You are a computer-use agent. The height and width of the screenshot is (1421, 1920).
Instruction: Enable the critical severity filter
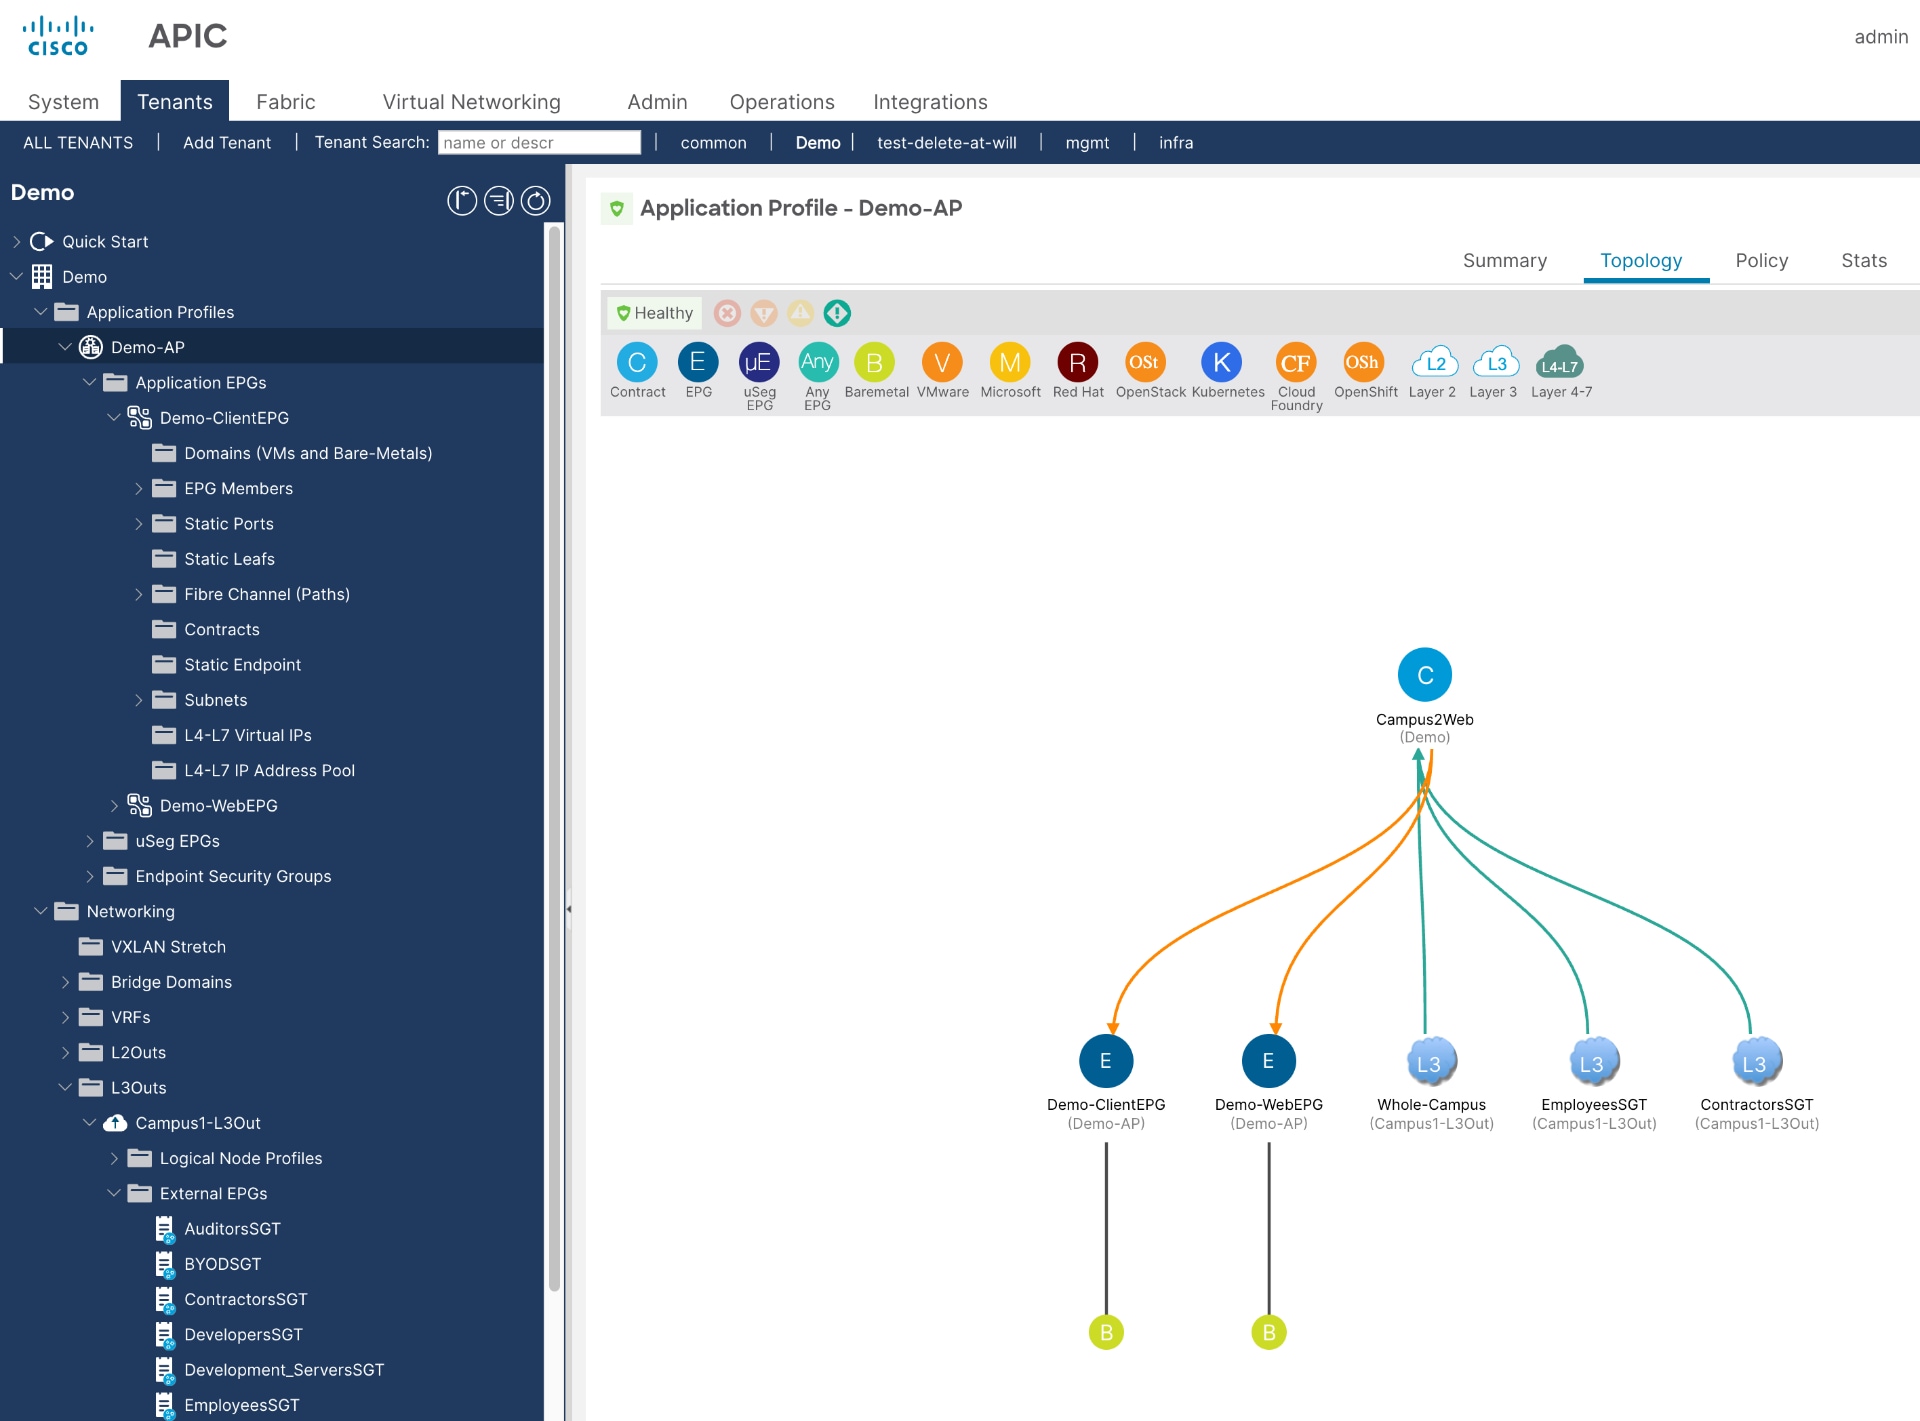(x=727, y=313)
